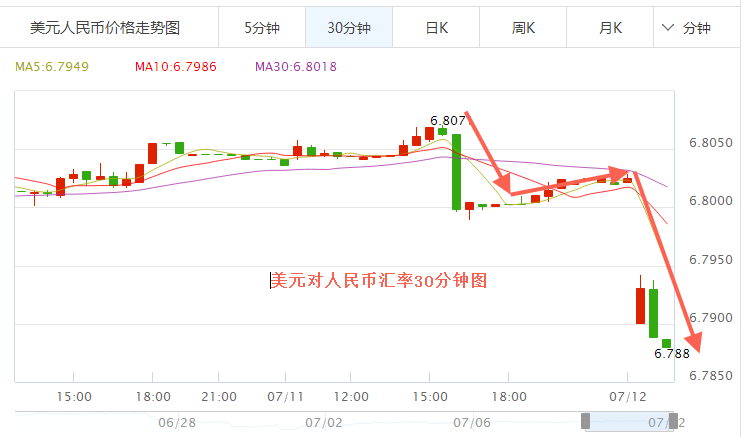The image size is (747, 437).
Task: Click the 07/06 date on timeline navigator
Action: click(472, 423)
